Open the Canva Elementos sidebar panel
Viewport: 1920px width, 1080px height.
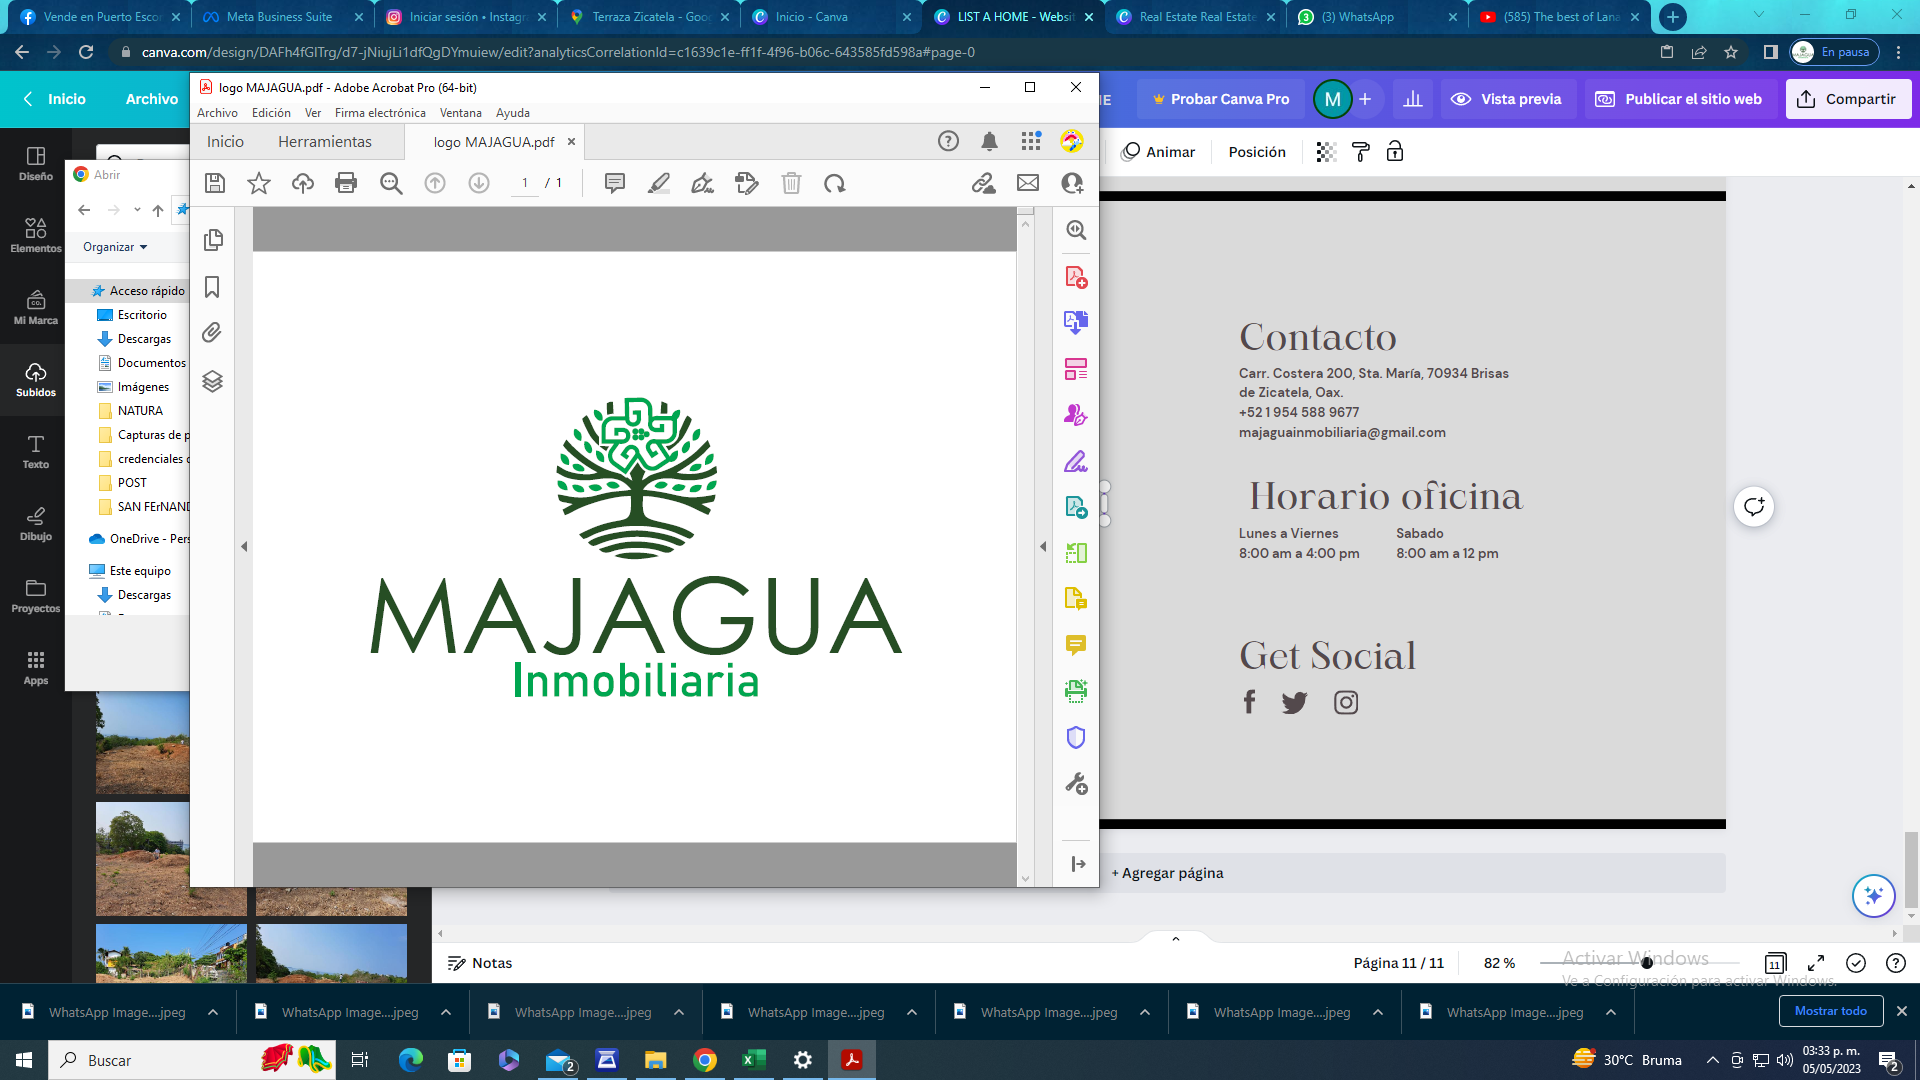tap(36, 236)
